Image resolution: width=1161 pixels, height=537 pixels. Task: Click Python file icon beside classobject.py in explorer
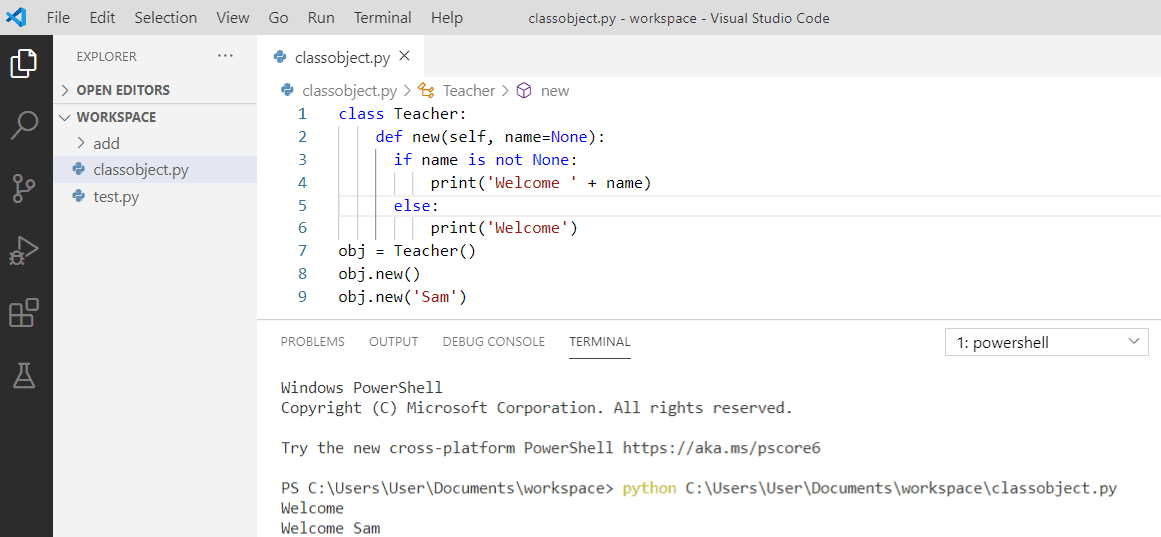click(78, 170)
